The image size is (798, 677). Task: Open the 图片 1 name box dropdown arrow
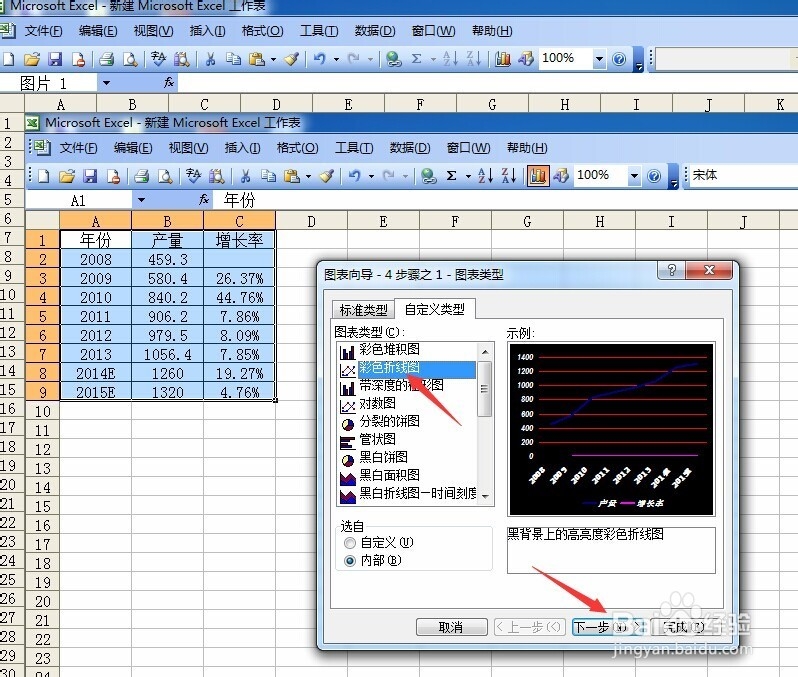pos(106,83)
